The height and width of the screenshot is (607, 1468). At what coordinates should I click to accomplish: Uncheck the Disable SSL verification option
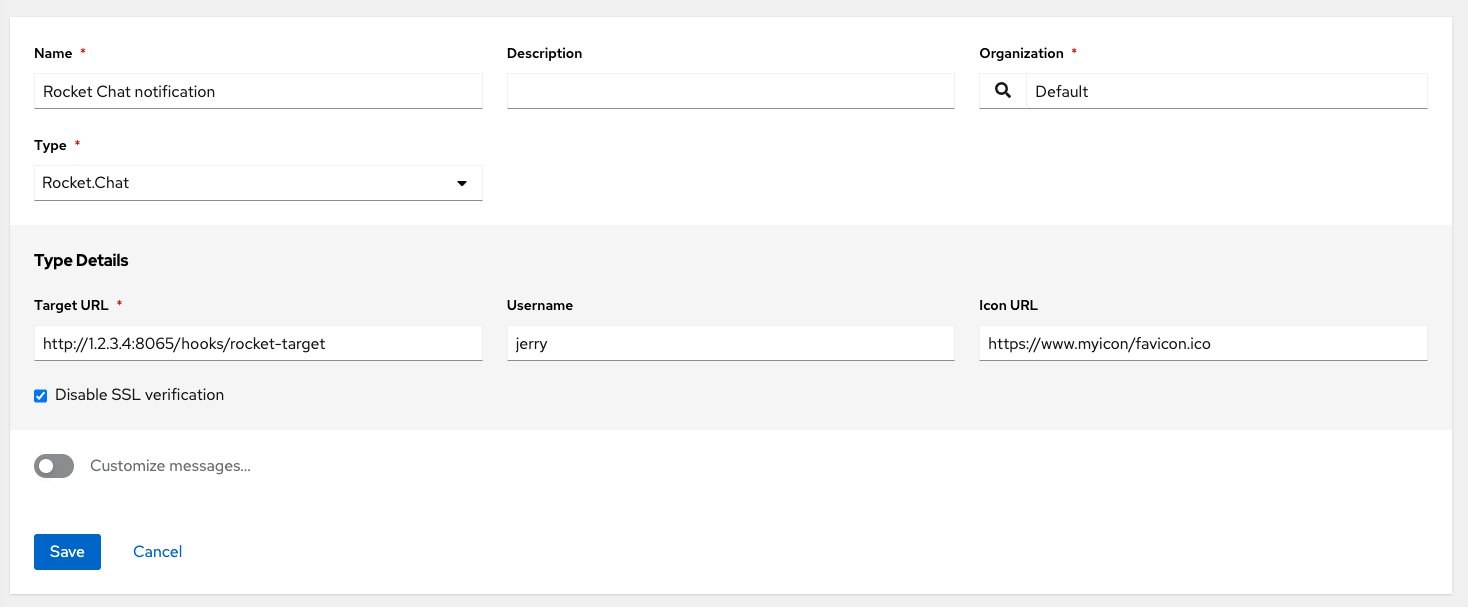(40, 395)
